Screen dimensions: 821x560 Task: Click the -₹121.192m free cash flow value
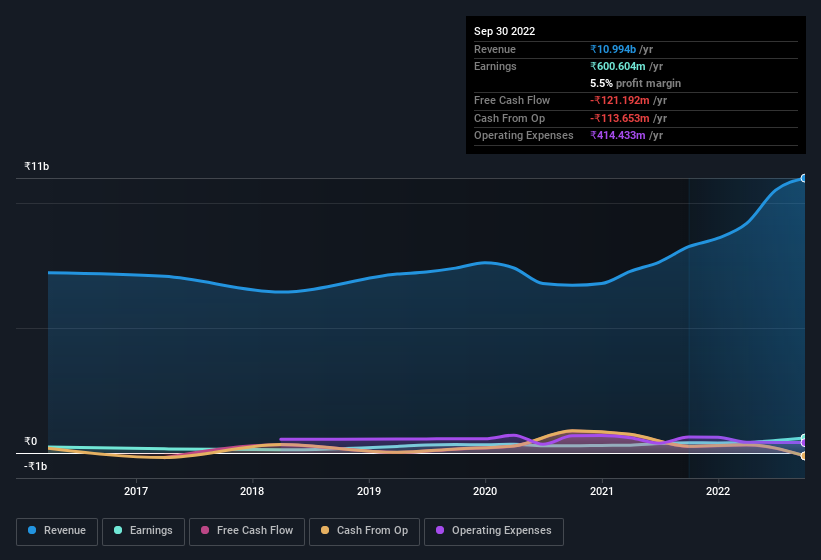pyautogui.click(x=619, y=100)
